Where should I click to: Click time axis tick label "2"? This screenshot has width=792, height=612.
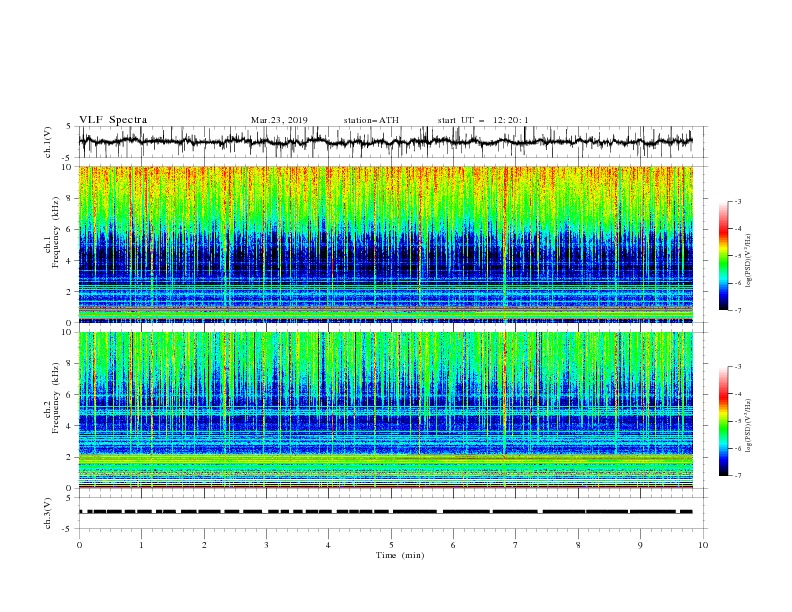click(204, 545)
